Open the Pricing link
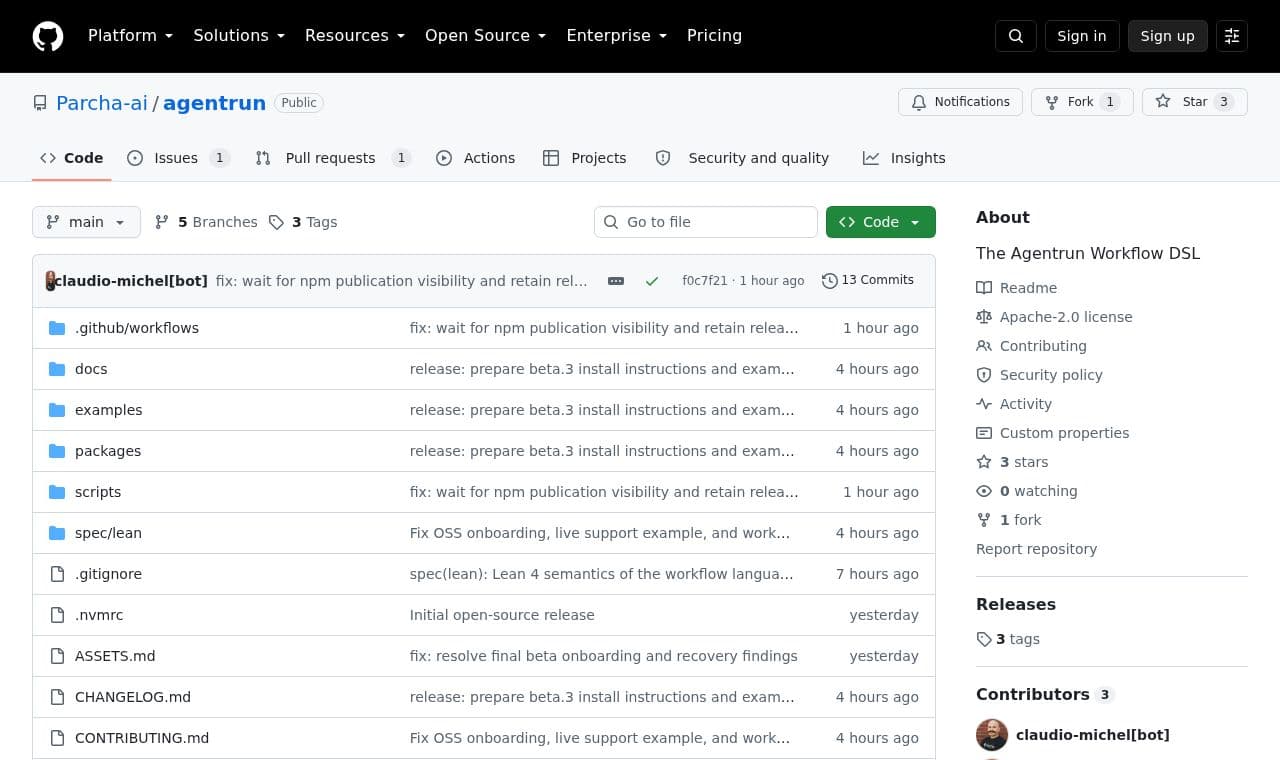 pyautogui.click(x=714, y=36)
